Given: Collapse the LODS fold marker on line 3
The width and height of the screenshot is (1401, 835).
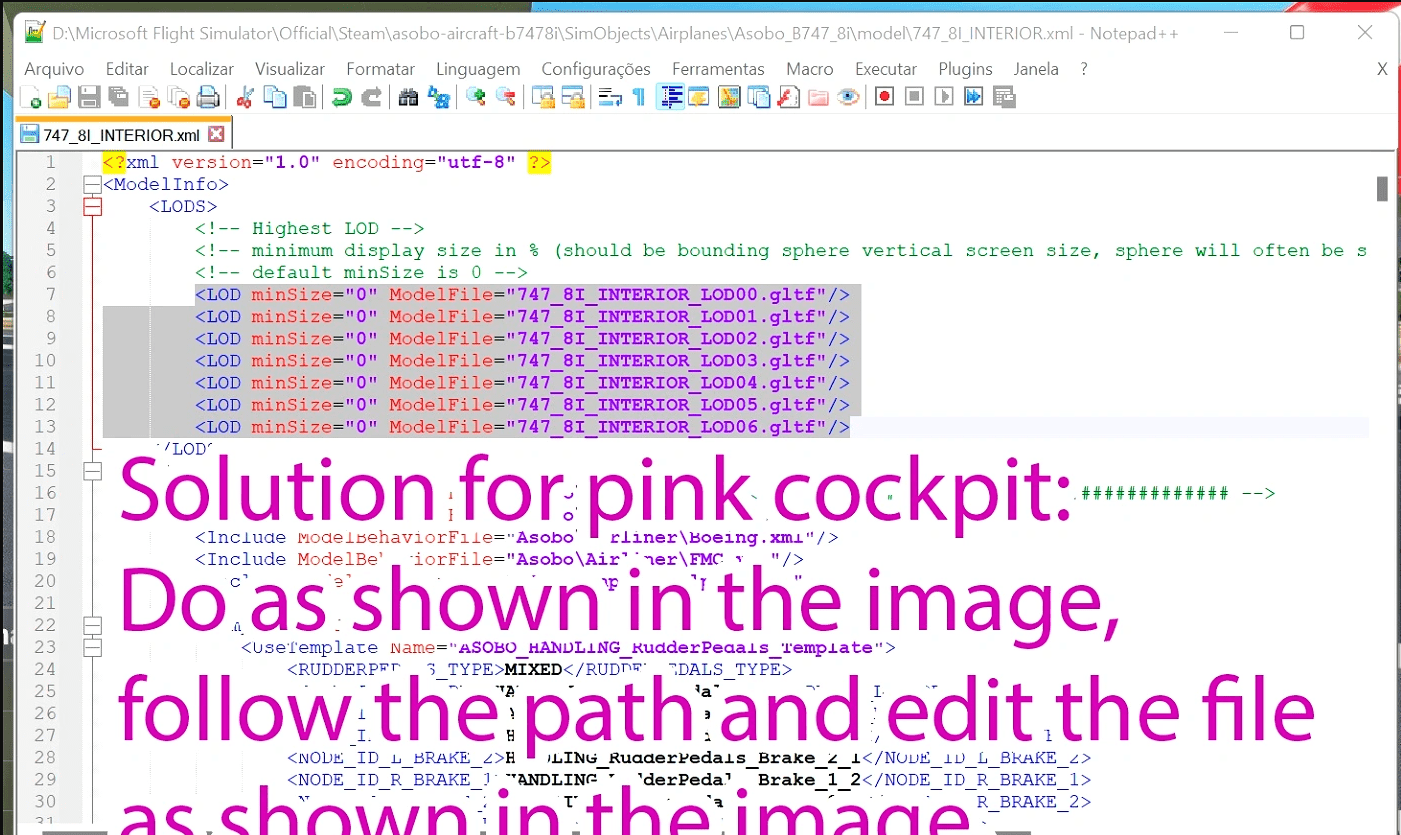Looking at the screenshot, I should click(x=93, y=207).
